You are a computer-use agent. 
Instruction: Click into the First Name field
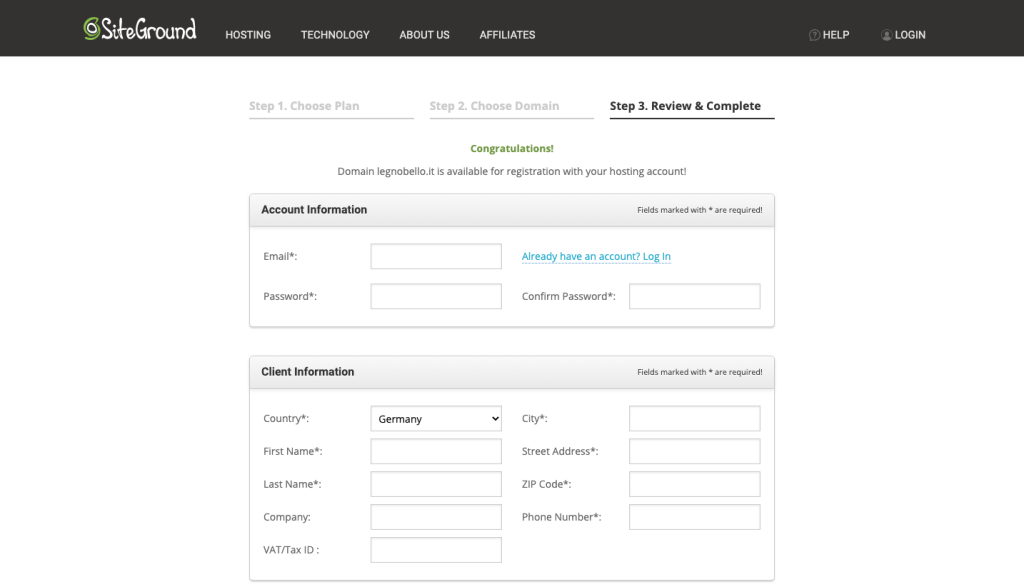click(436, 451)
